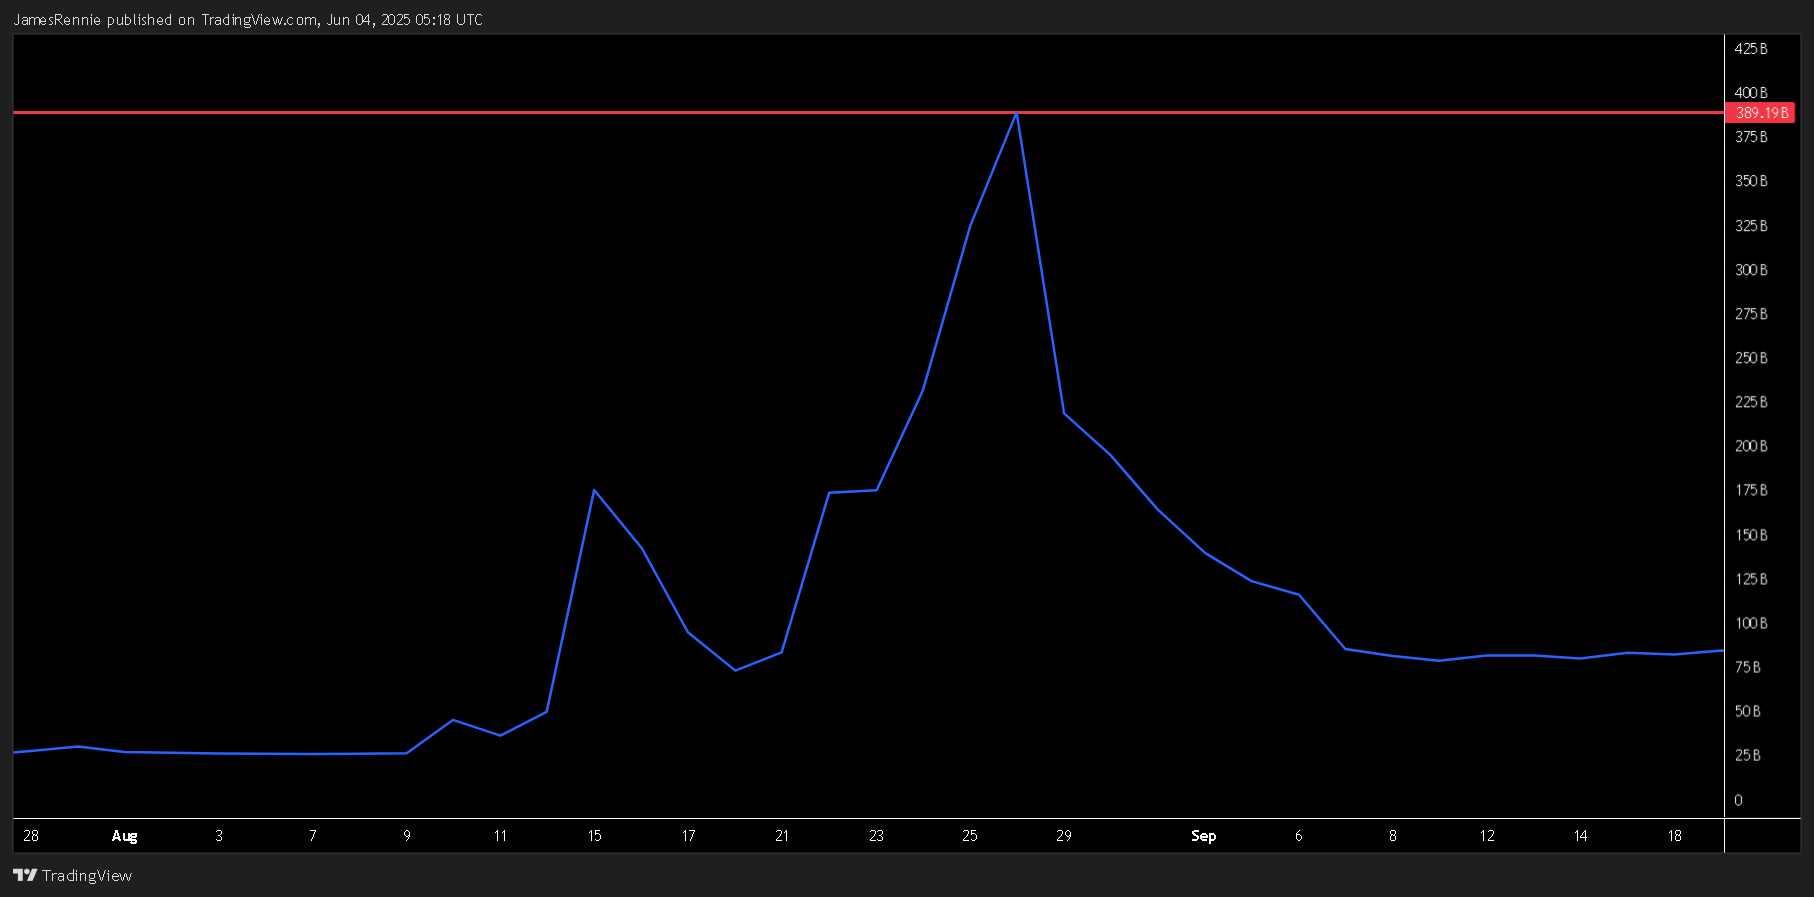Click the 25 B axis label
1814x897 pixels.
pyautogui.click(x=1748, y=755)
